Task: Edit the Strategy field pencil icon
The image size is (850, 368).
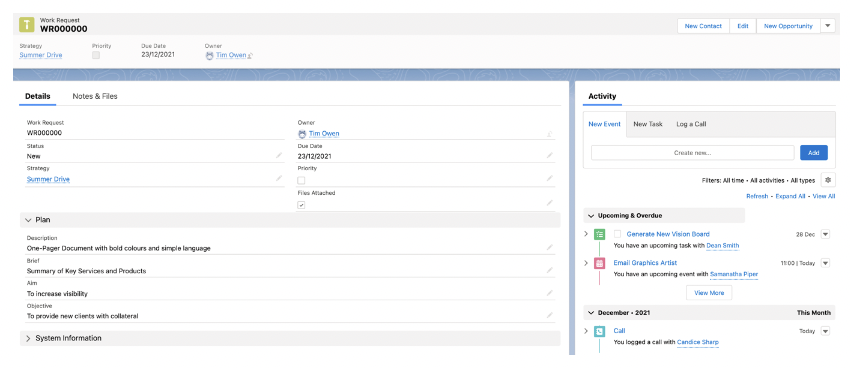Action: [x=279, y=178]
